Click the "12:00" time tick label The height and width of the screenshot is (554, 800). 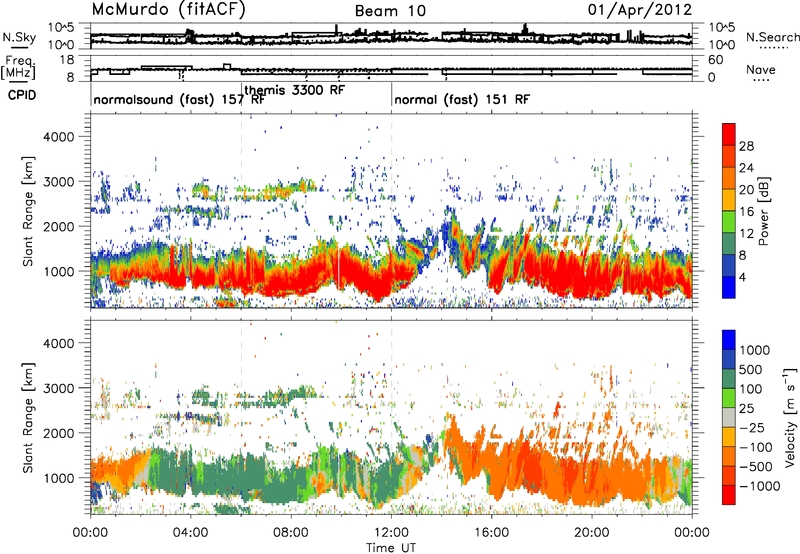click(x=391, y=533)
